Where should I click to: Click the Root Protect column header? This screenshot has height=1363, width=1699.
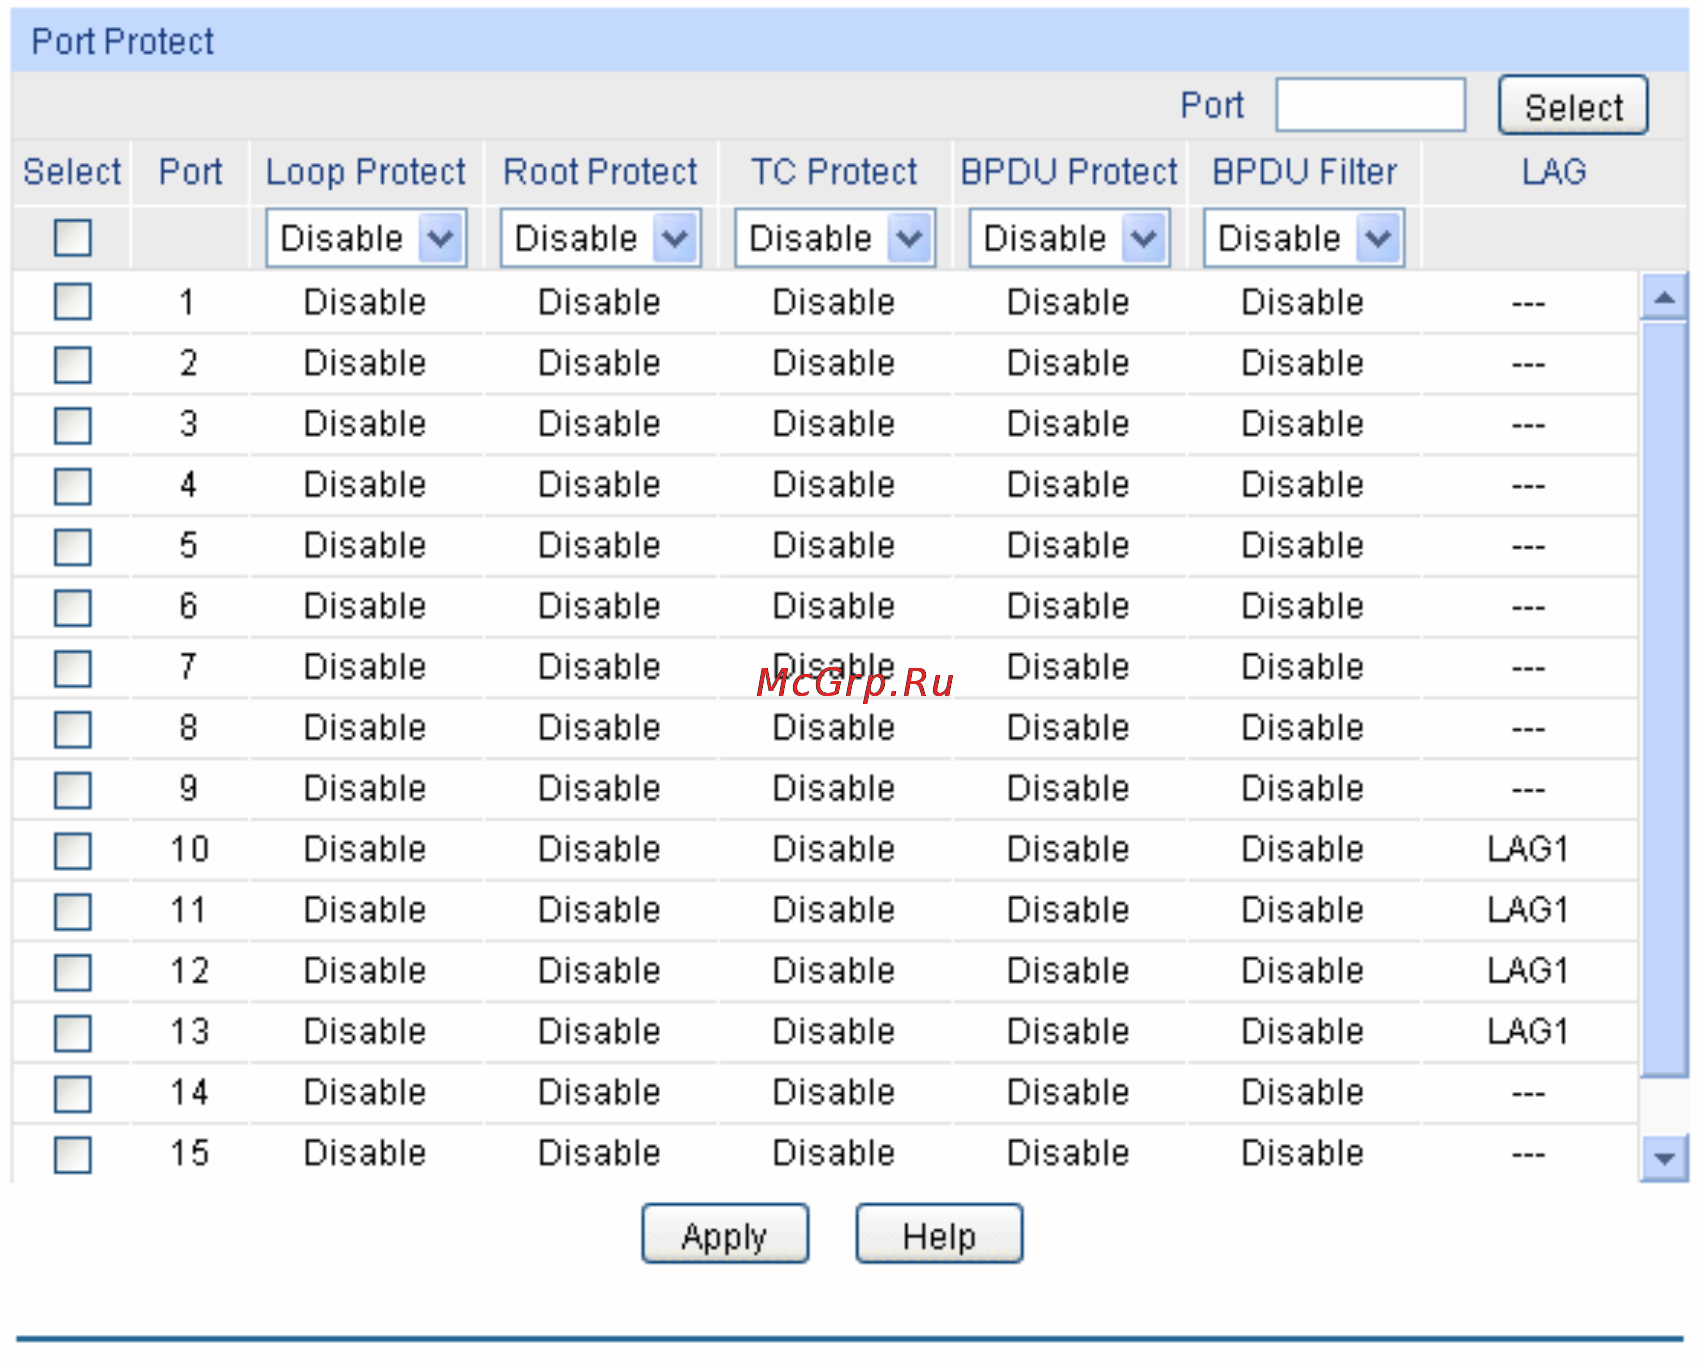pos(600,172)
